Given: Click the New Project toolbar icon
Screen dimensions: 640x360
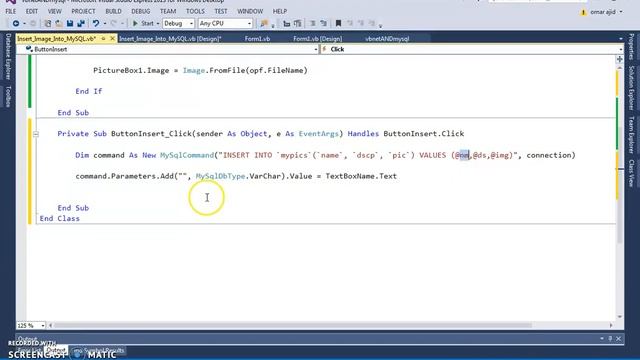Looking at the screenshot, I should [x=48, y=24].
